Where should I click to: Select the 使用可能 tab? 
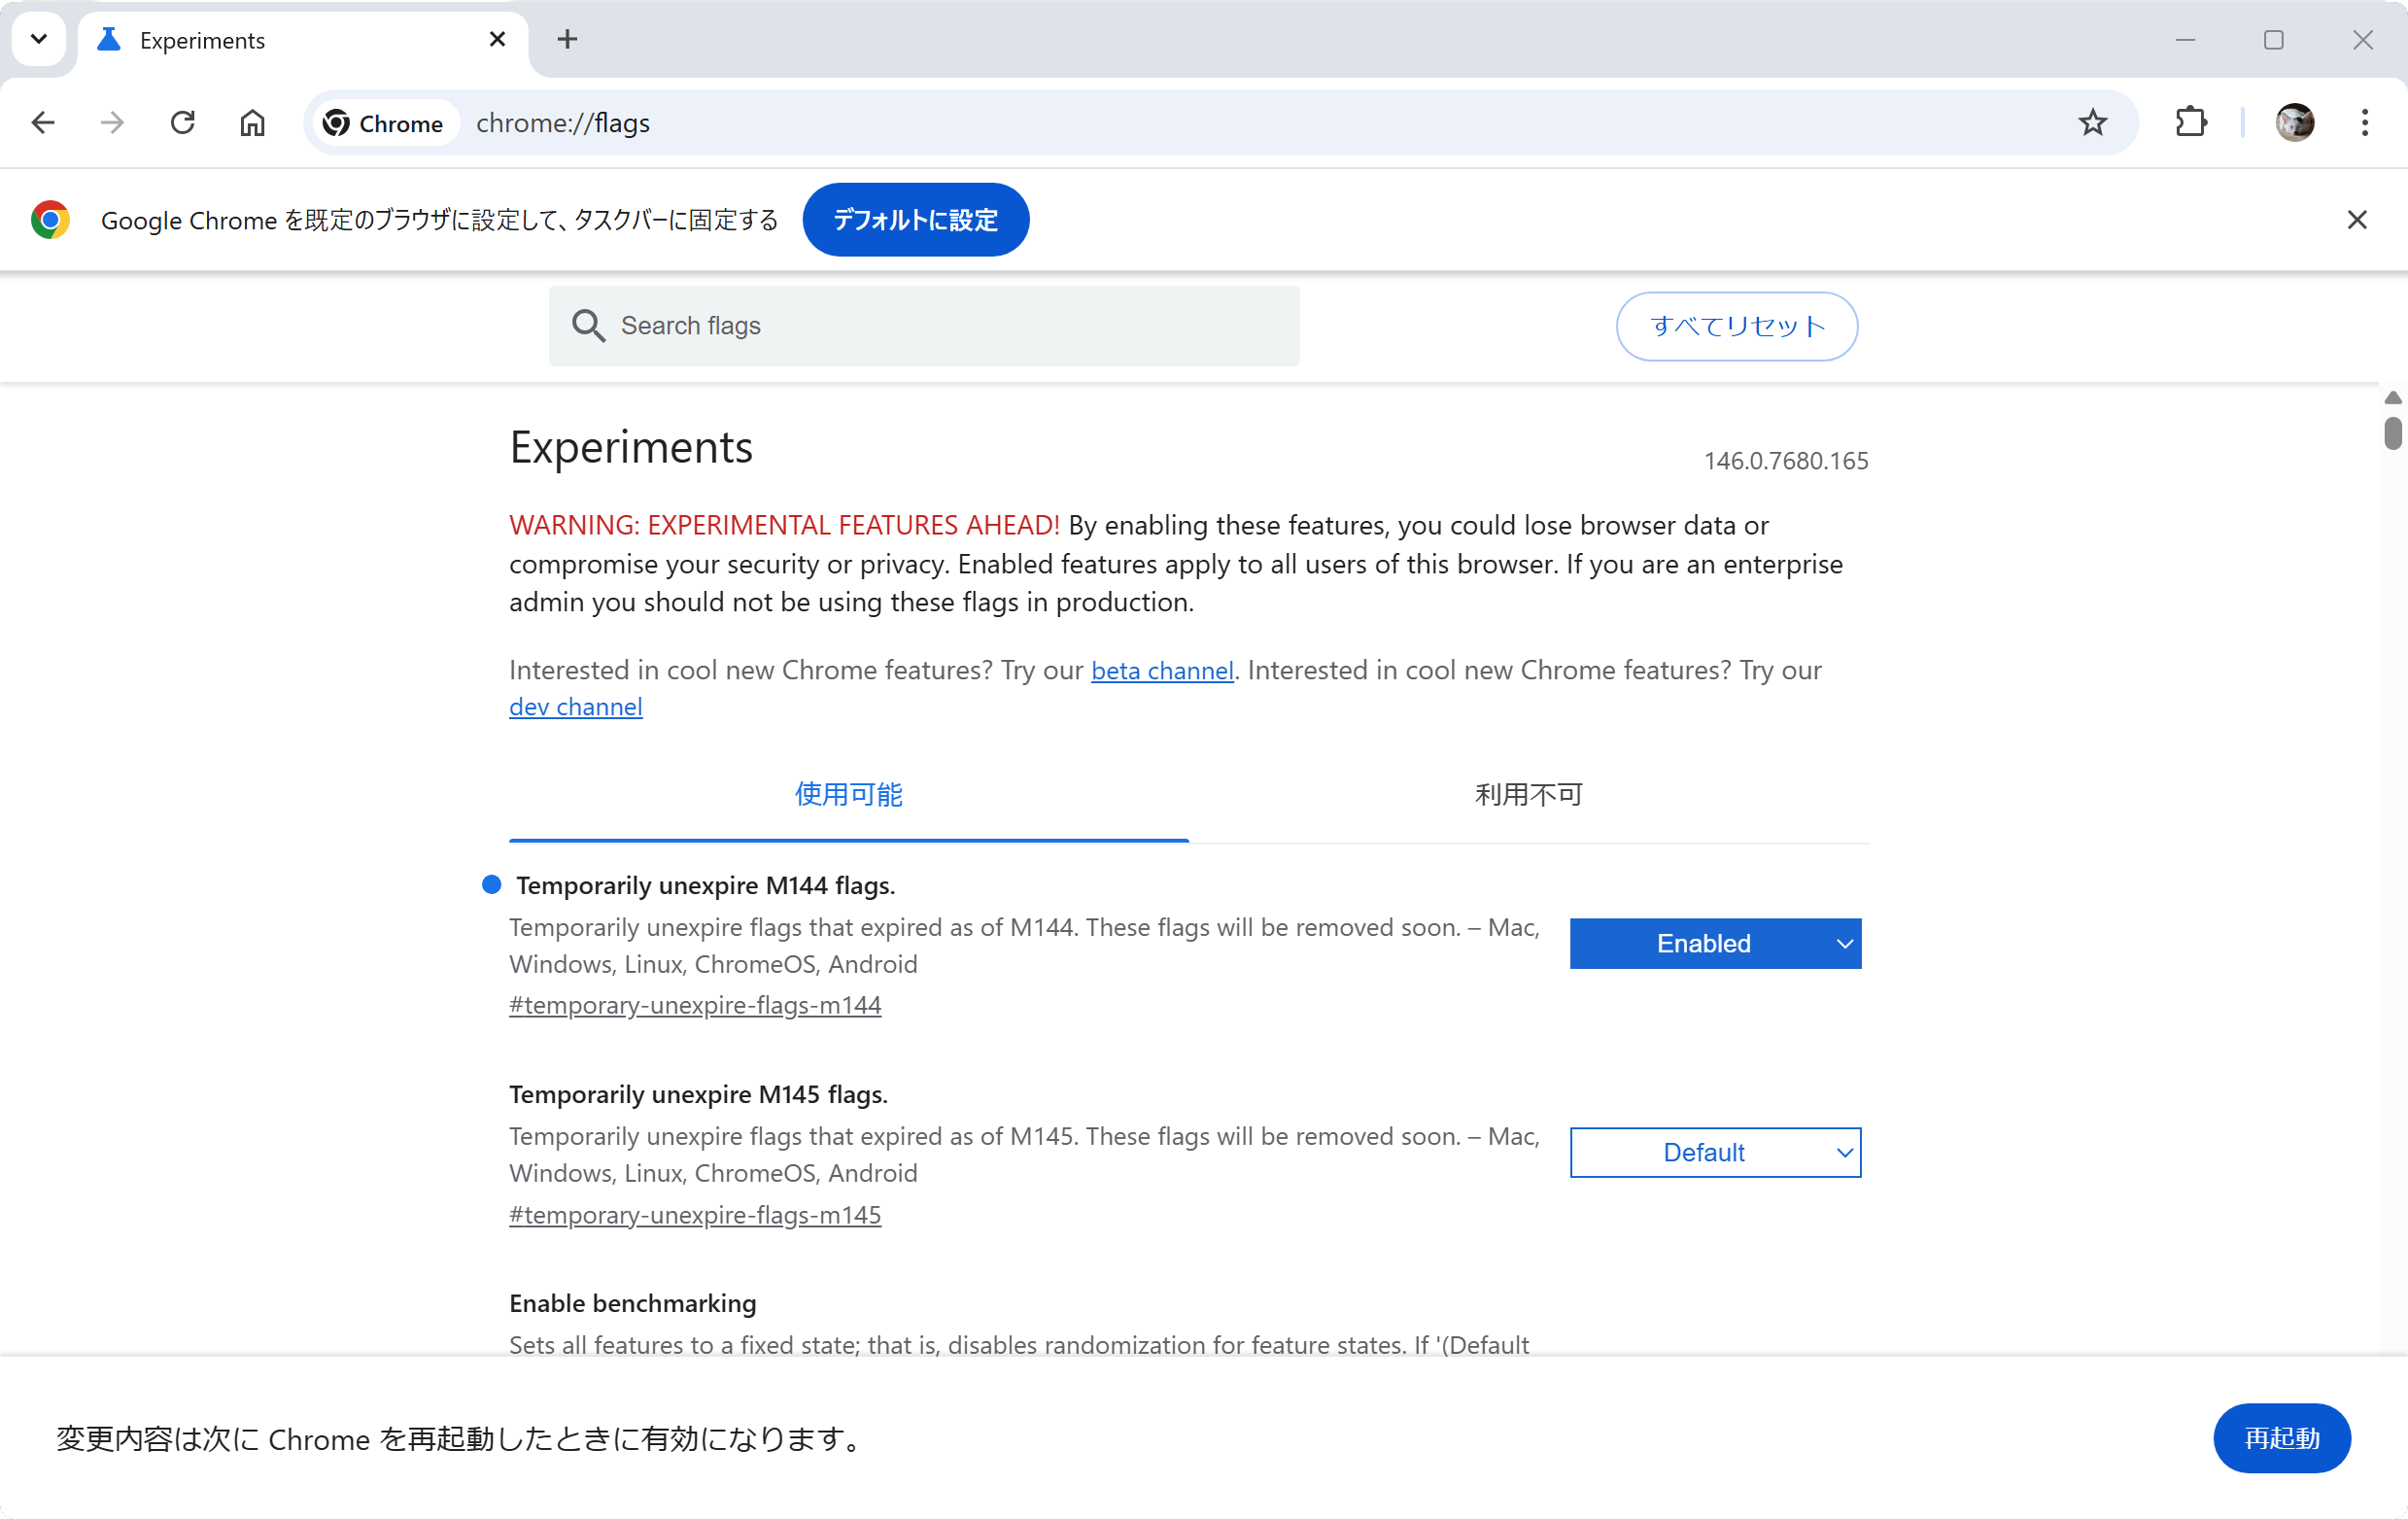[847, 794]
